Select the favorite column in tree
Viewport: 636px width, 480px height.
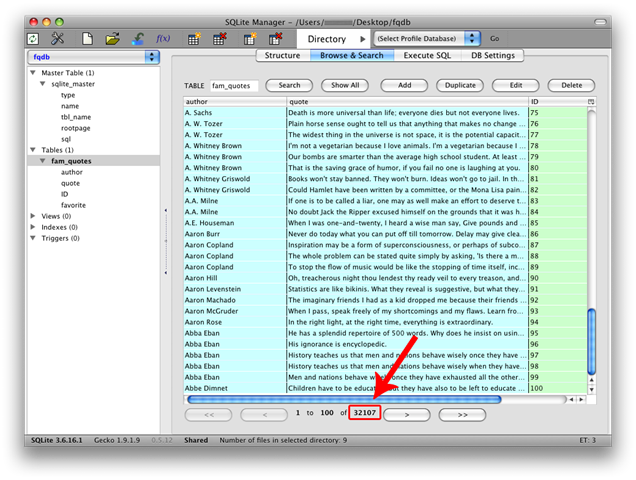coord(73,205)
